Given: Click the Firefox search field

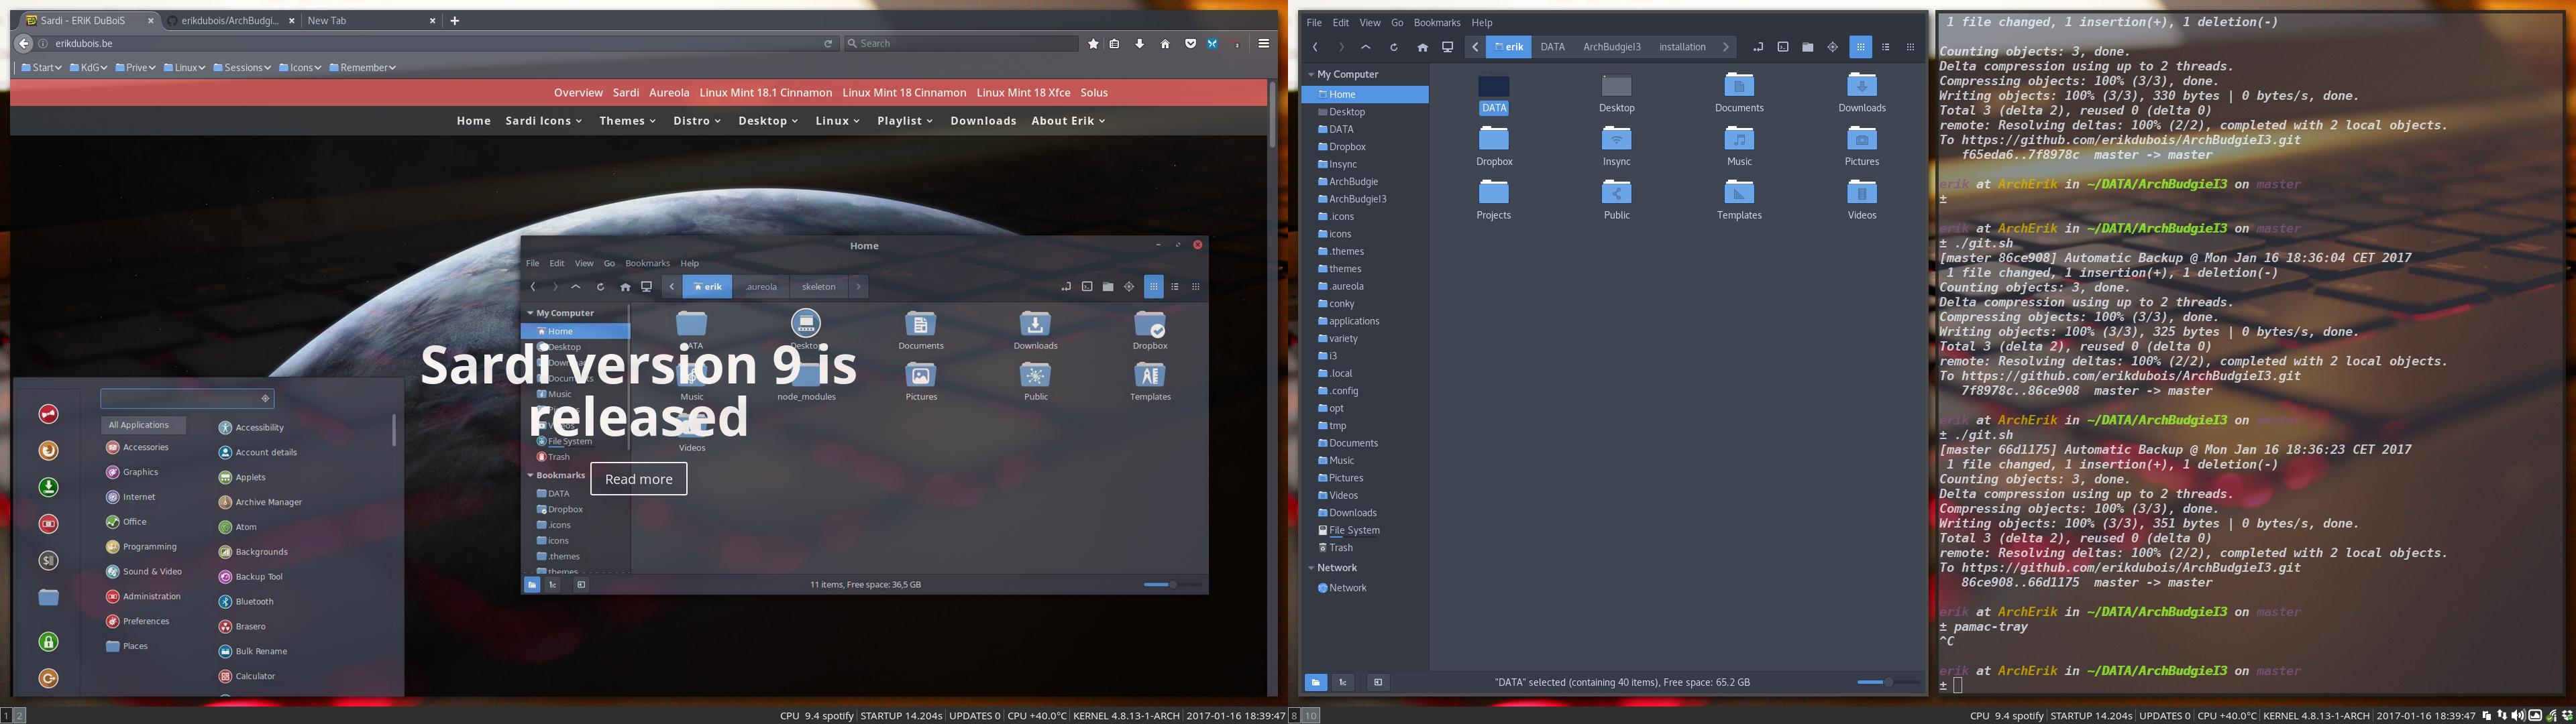Looking at the screenshot, I should (x=961, y=44).
